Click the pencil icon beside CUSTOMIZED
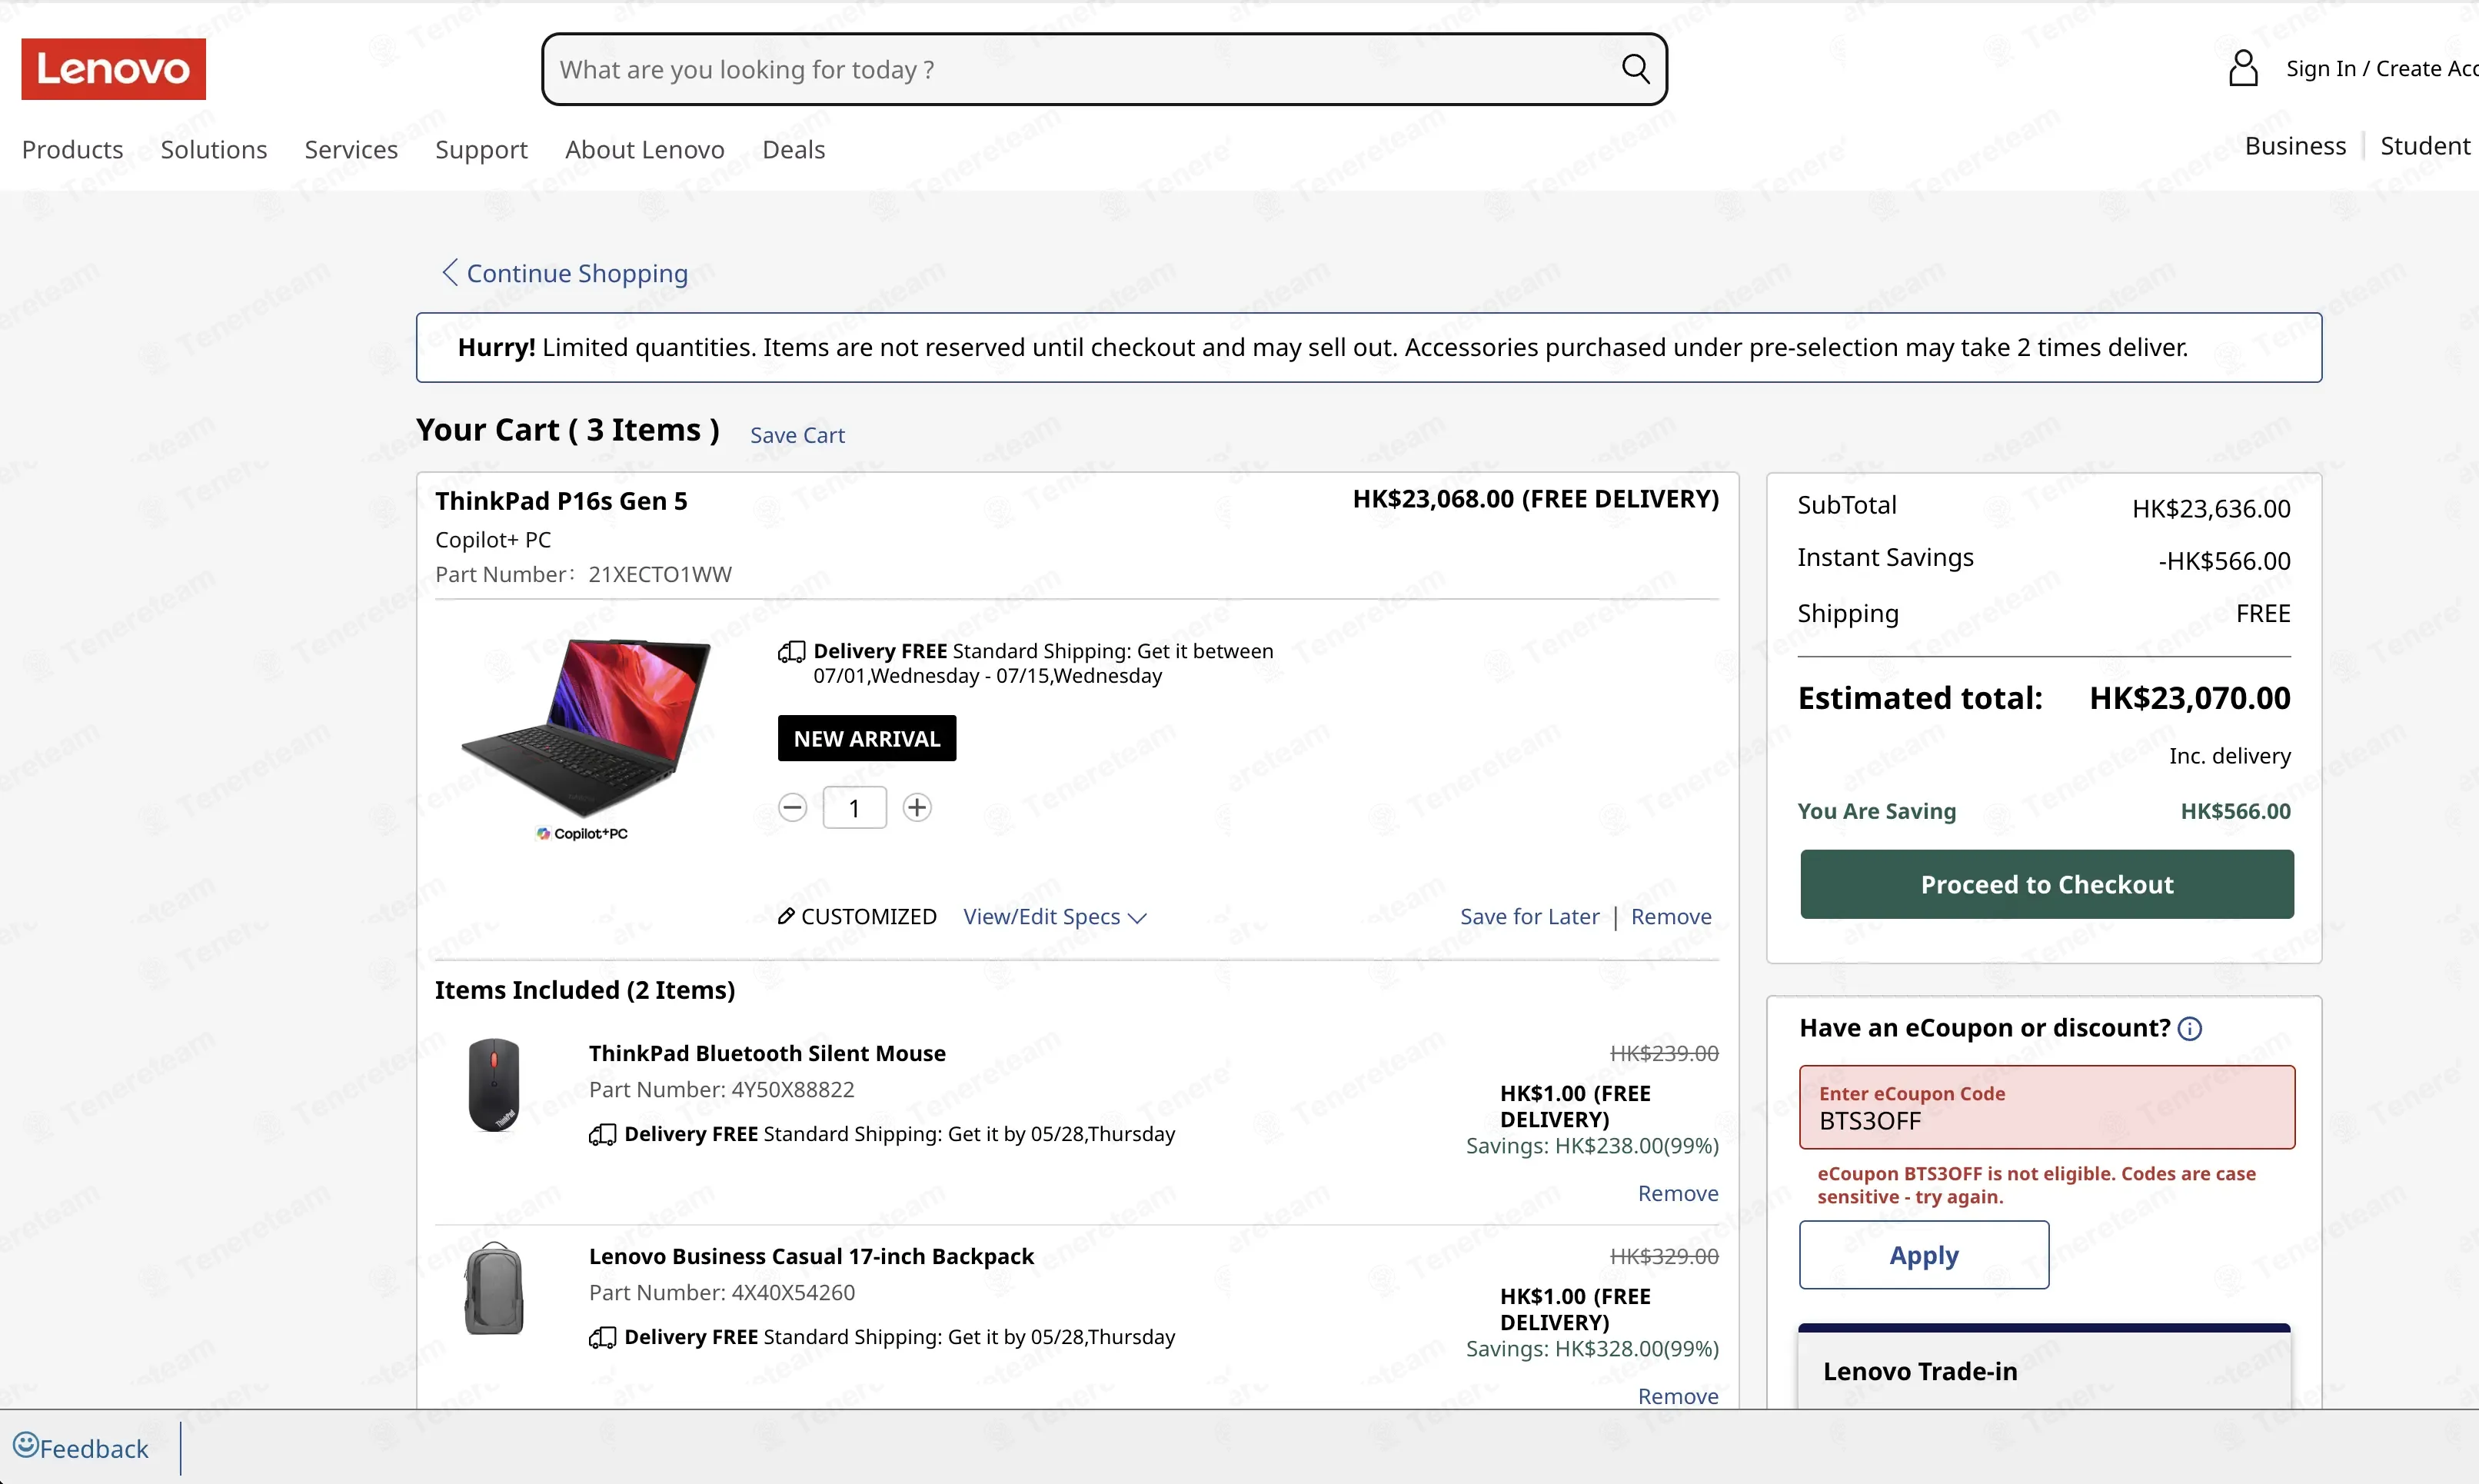The image size is (2479, 1484). pos(786,916)
